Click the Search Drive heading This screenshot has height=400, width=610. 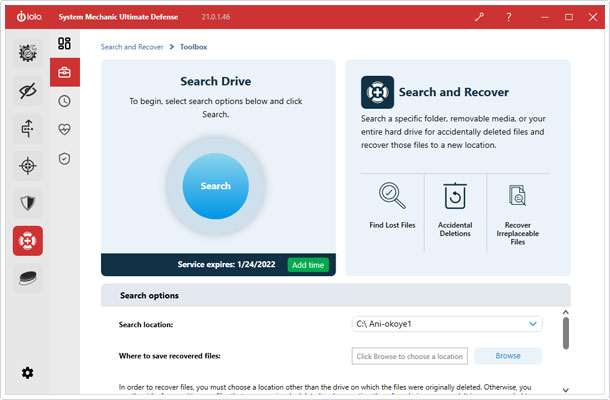click(x=216, y=81)
